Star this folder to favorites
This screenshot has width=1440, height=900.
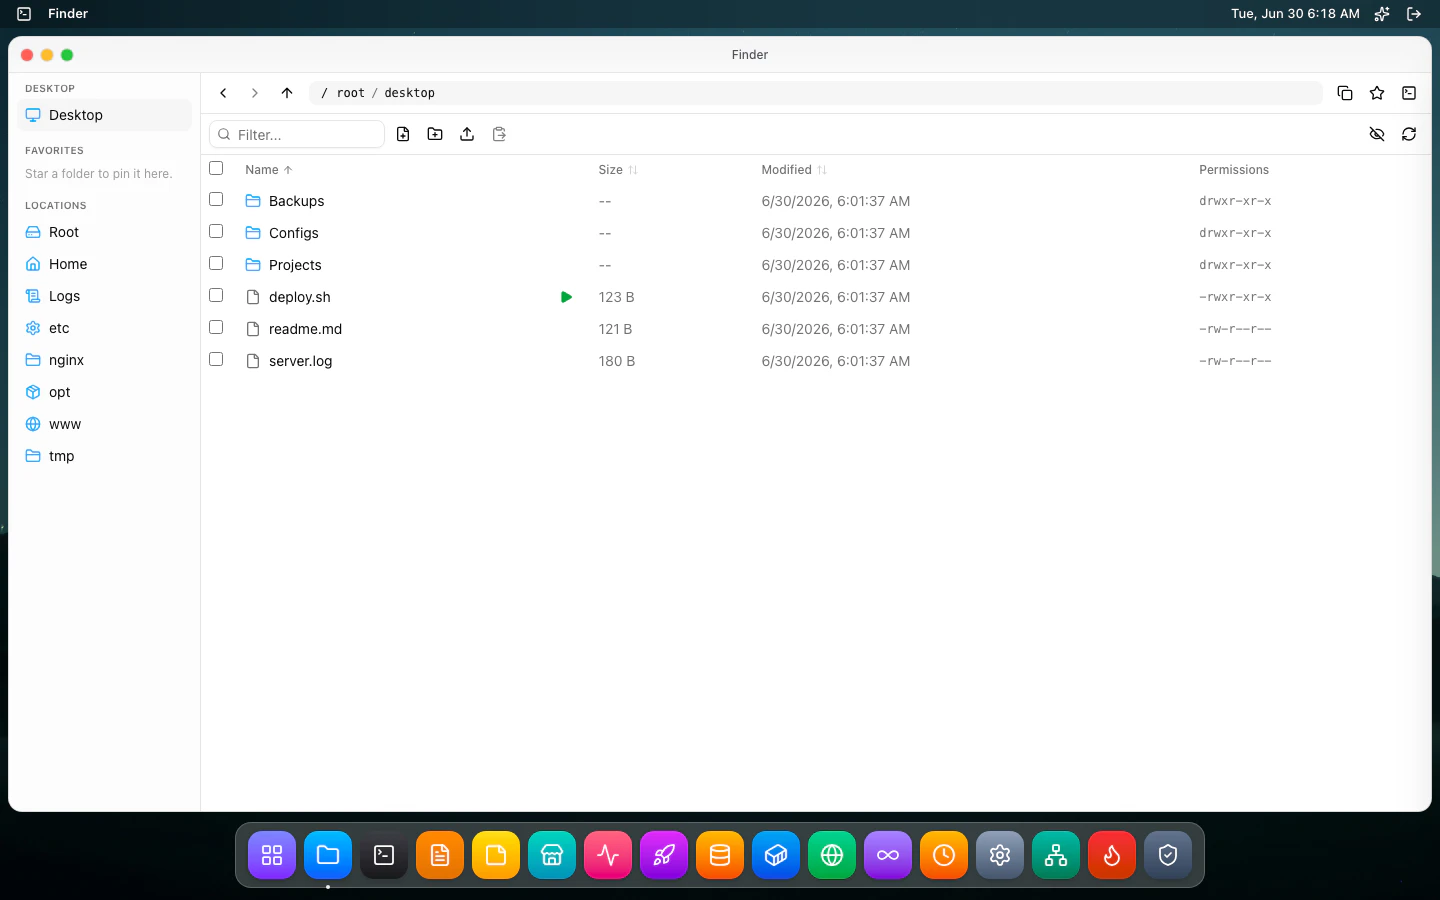1377,93
